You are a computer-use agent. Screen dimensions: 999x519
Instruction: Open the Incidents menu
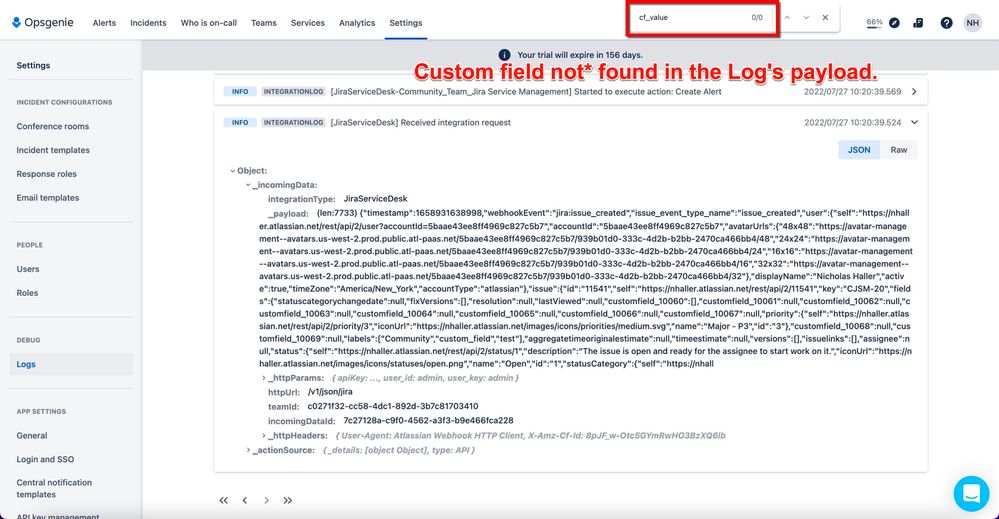click(148, 23)
